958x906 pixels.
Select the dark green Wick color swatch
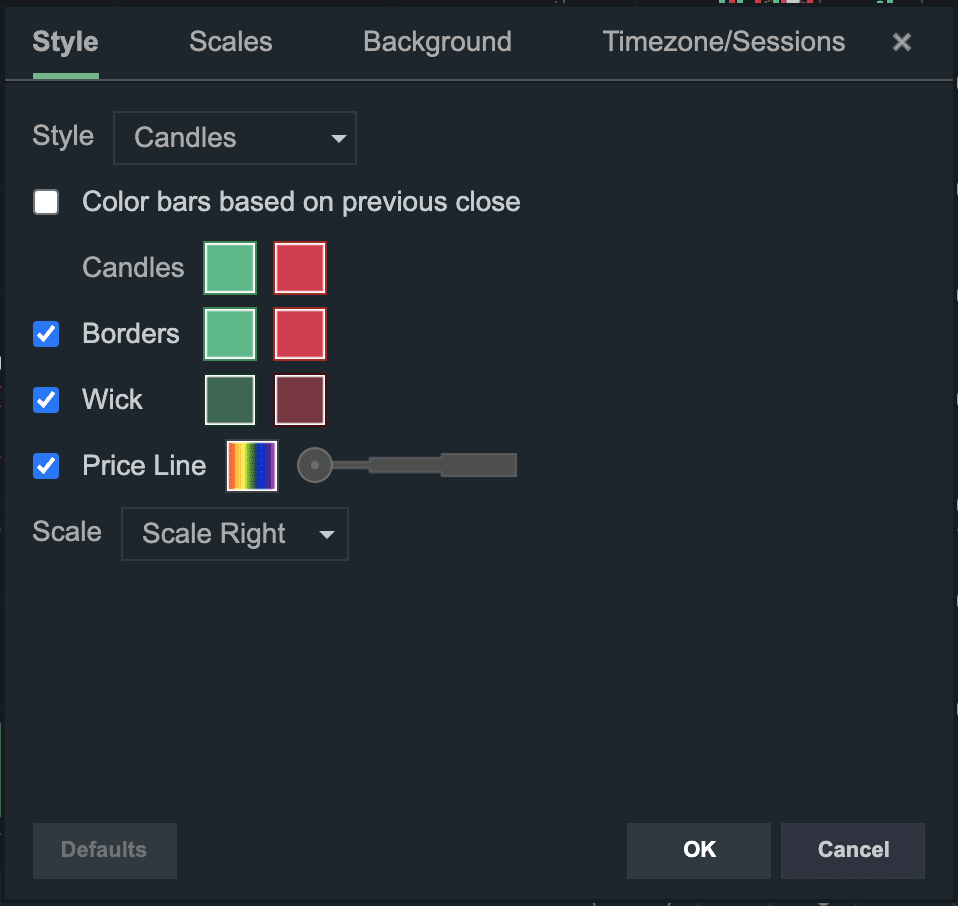pyautogui.click(x=230, y=400)
